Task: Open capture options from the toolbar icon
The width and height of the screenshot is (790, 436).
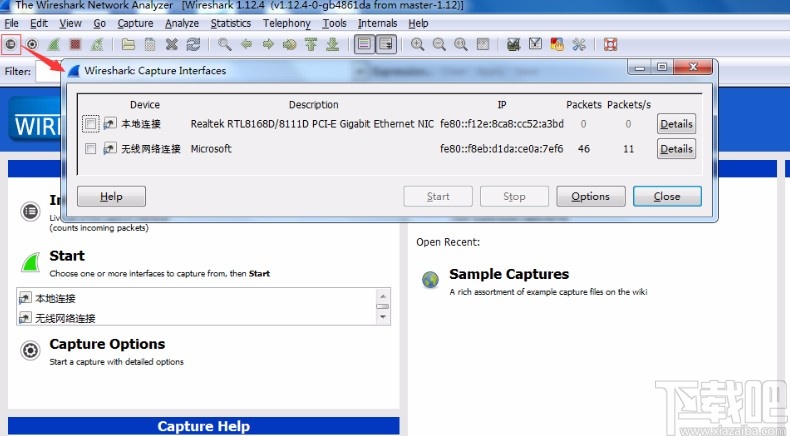Action: click(x=32, y=44)
